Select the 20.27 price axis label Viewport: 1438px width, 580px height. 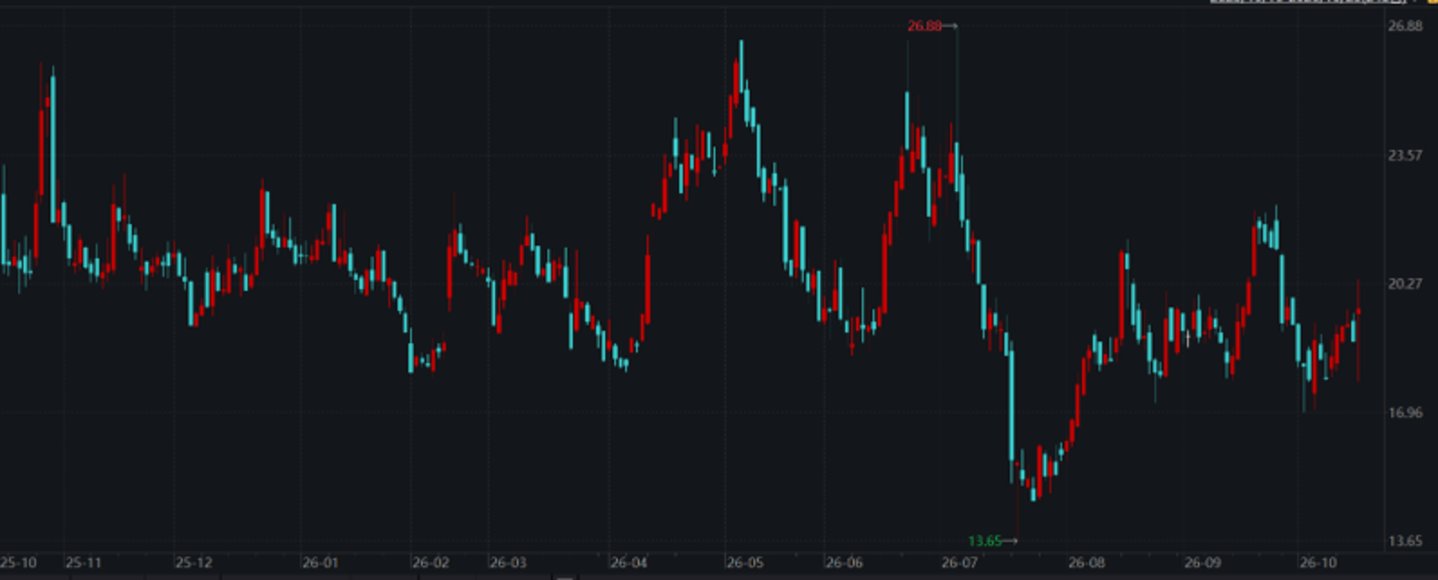(1406, 284)
